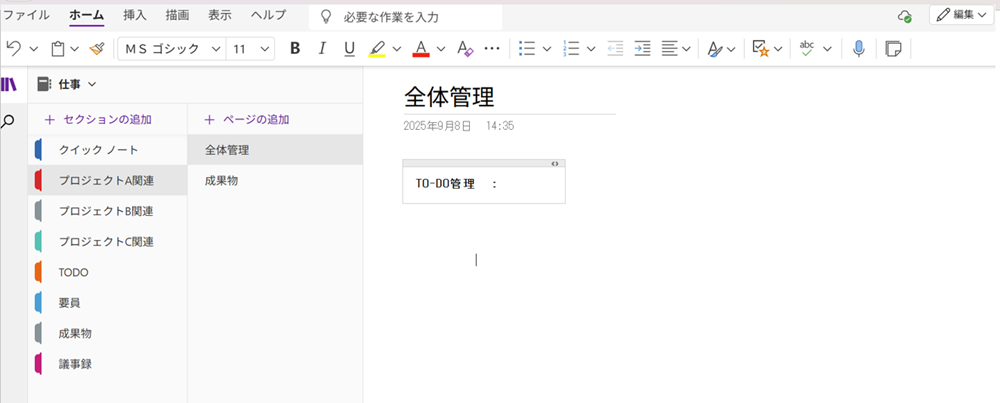Open the 成果物 page in page list
Screen dimensions: 1000x403
pyautogui.click(x=276, y=181)
